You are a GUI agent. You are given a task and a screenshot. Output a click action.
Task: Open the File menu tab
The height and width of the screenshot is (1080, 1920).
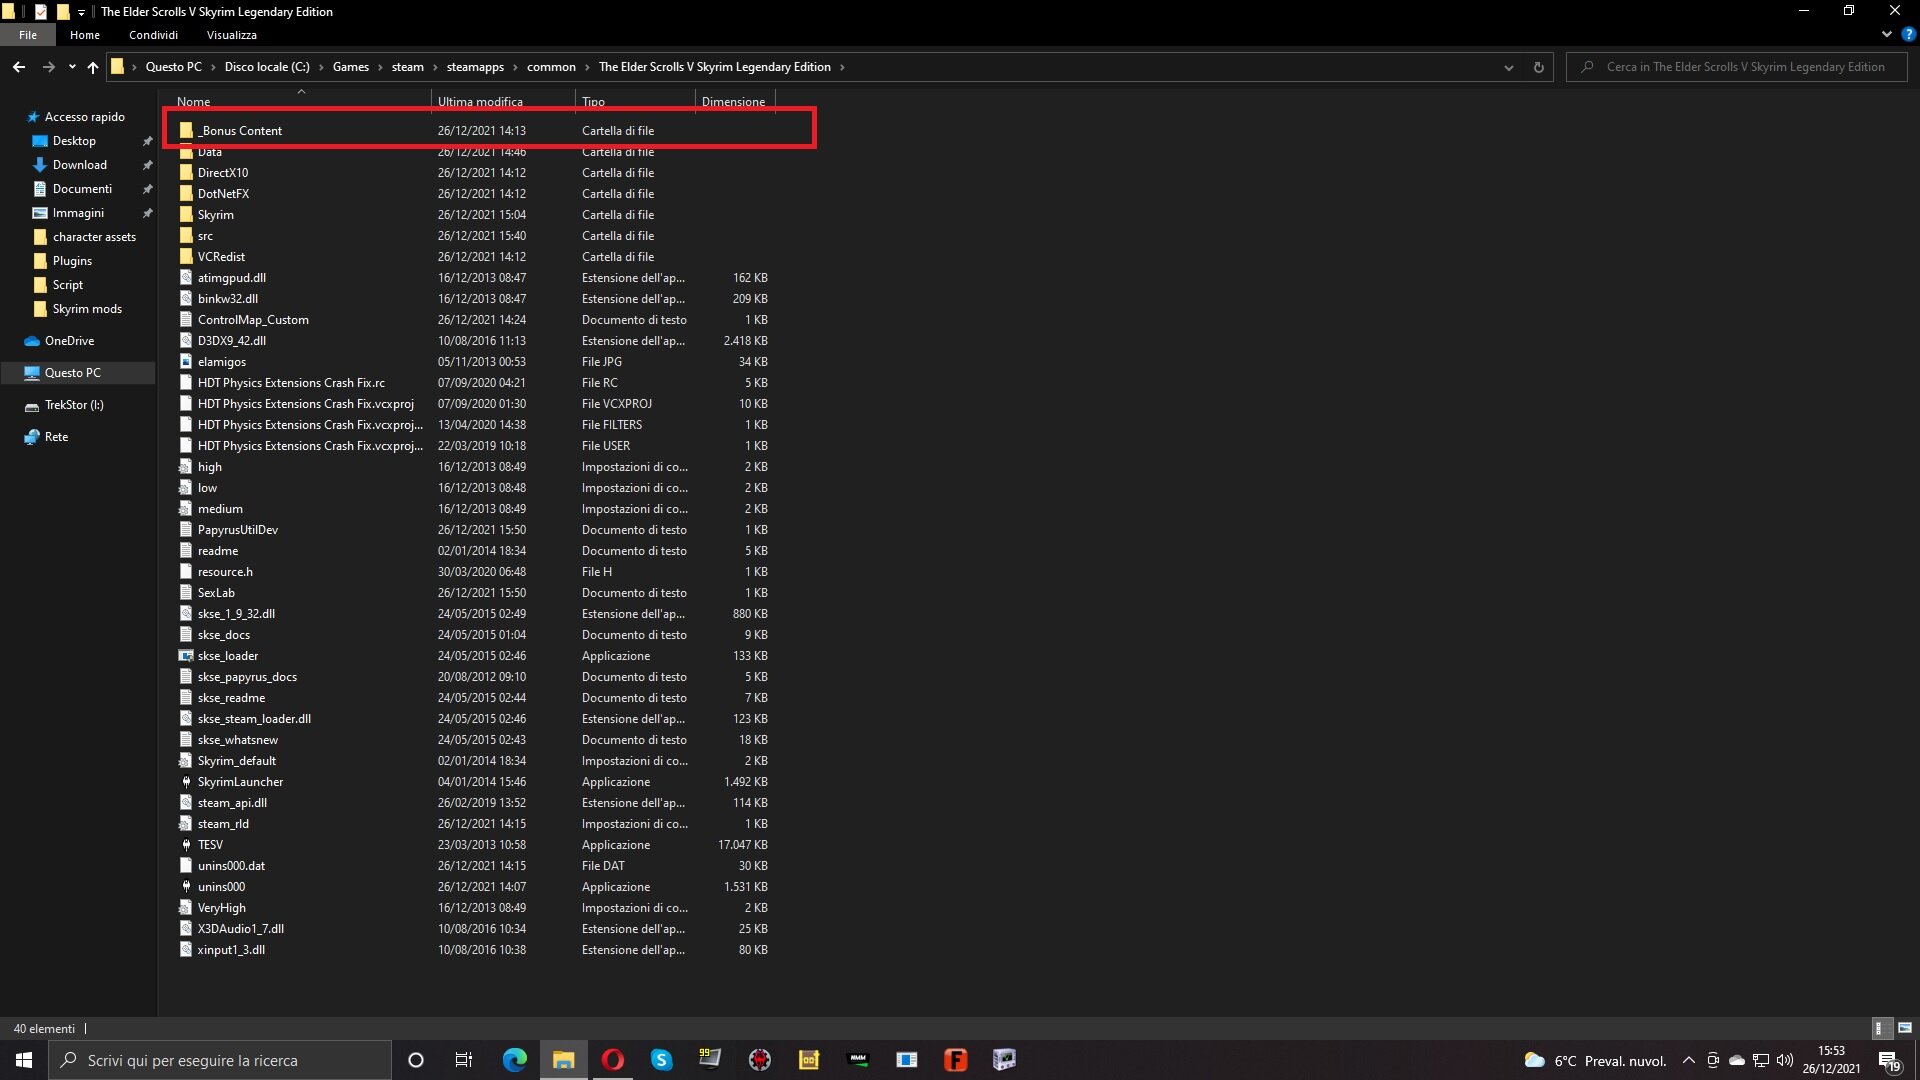click(28, 35)
